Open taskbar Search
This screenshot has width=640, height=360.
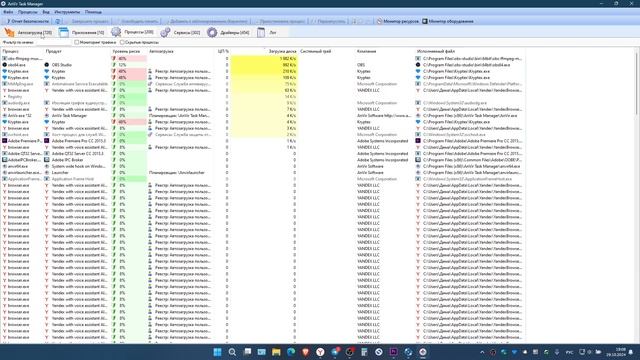point(232,352)
